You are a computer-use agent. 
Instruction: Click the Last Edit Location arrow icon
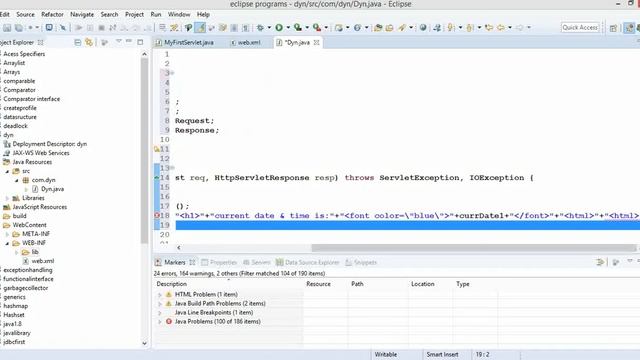pos(489,28)
